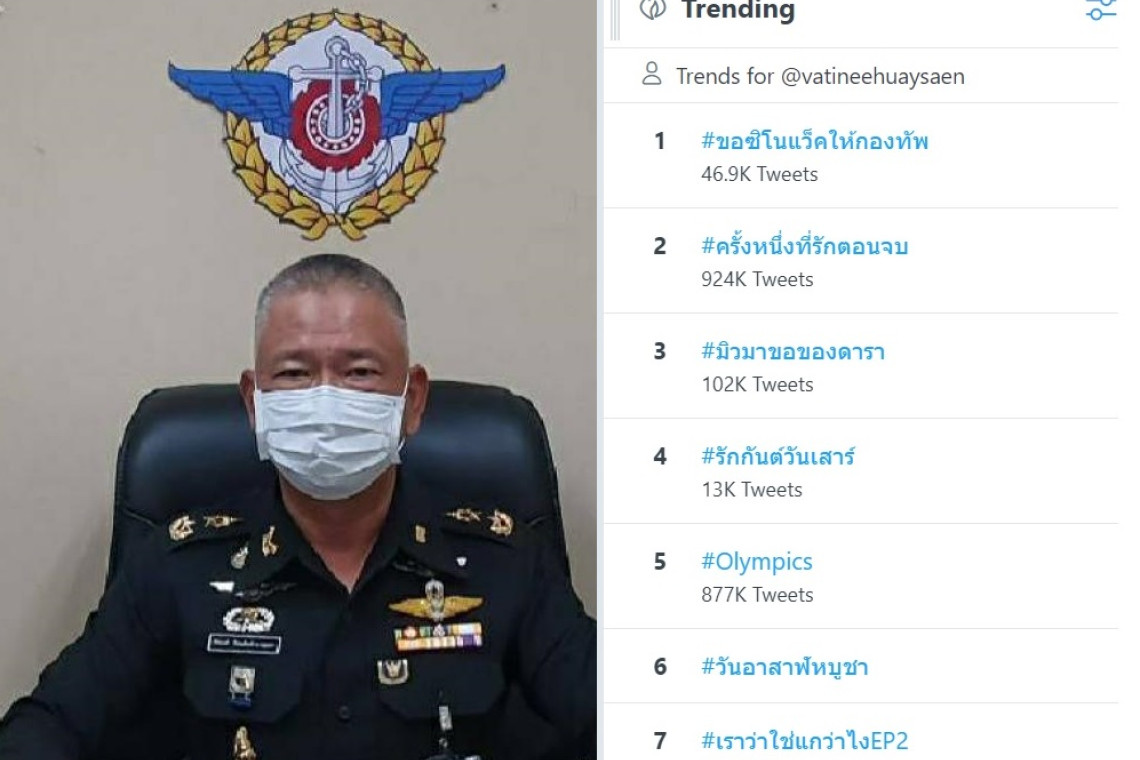
Task: Open hashtag #ขอซิโนแว็คให้กองทัพ
Action: [814, 141]
